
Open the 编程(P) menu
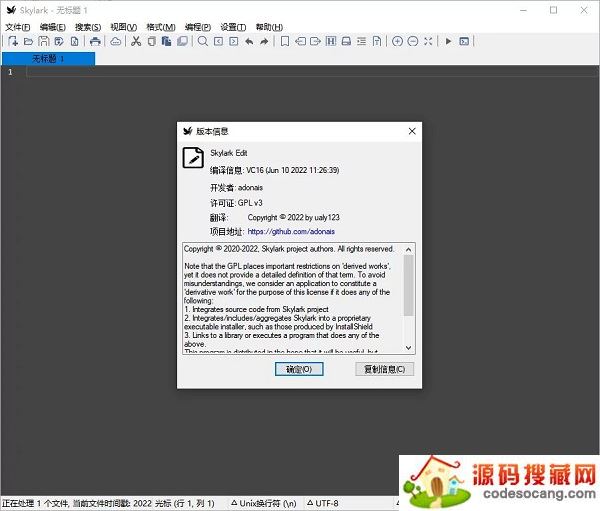coord(198,26)
